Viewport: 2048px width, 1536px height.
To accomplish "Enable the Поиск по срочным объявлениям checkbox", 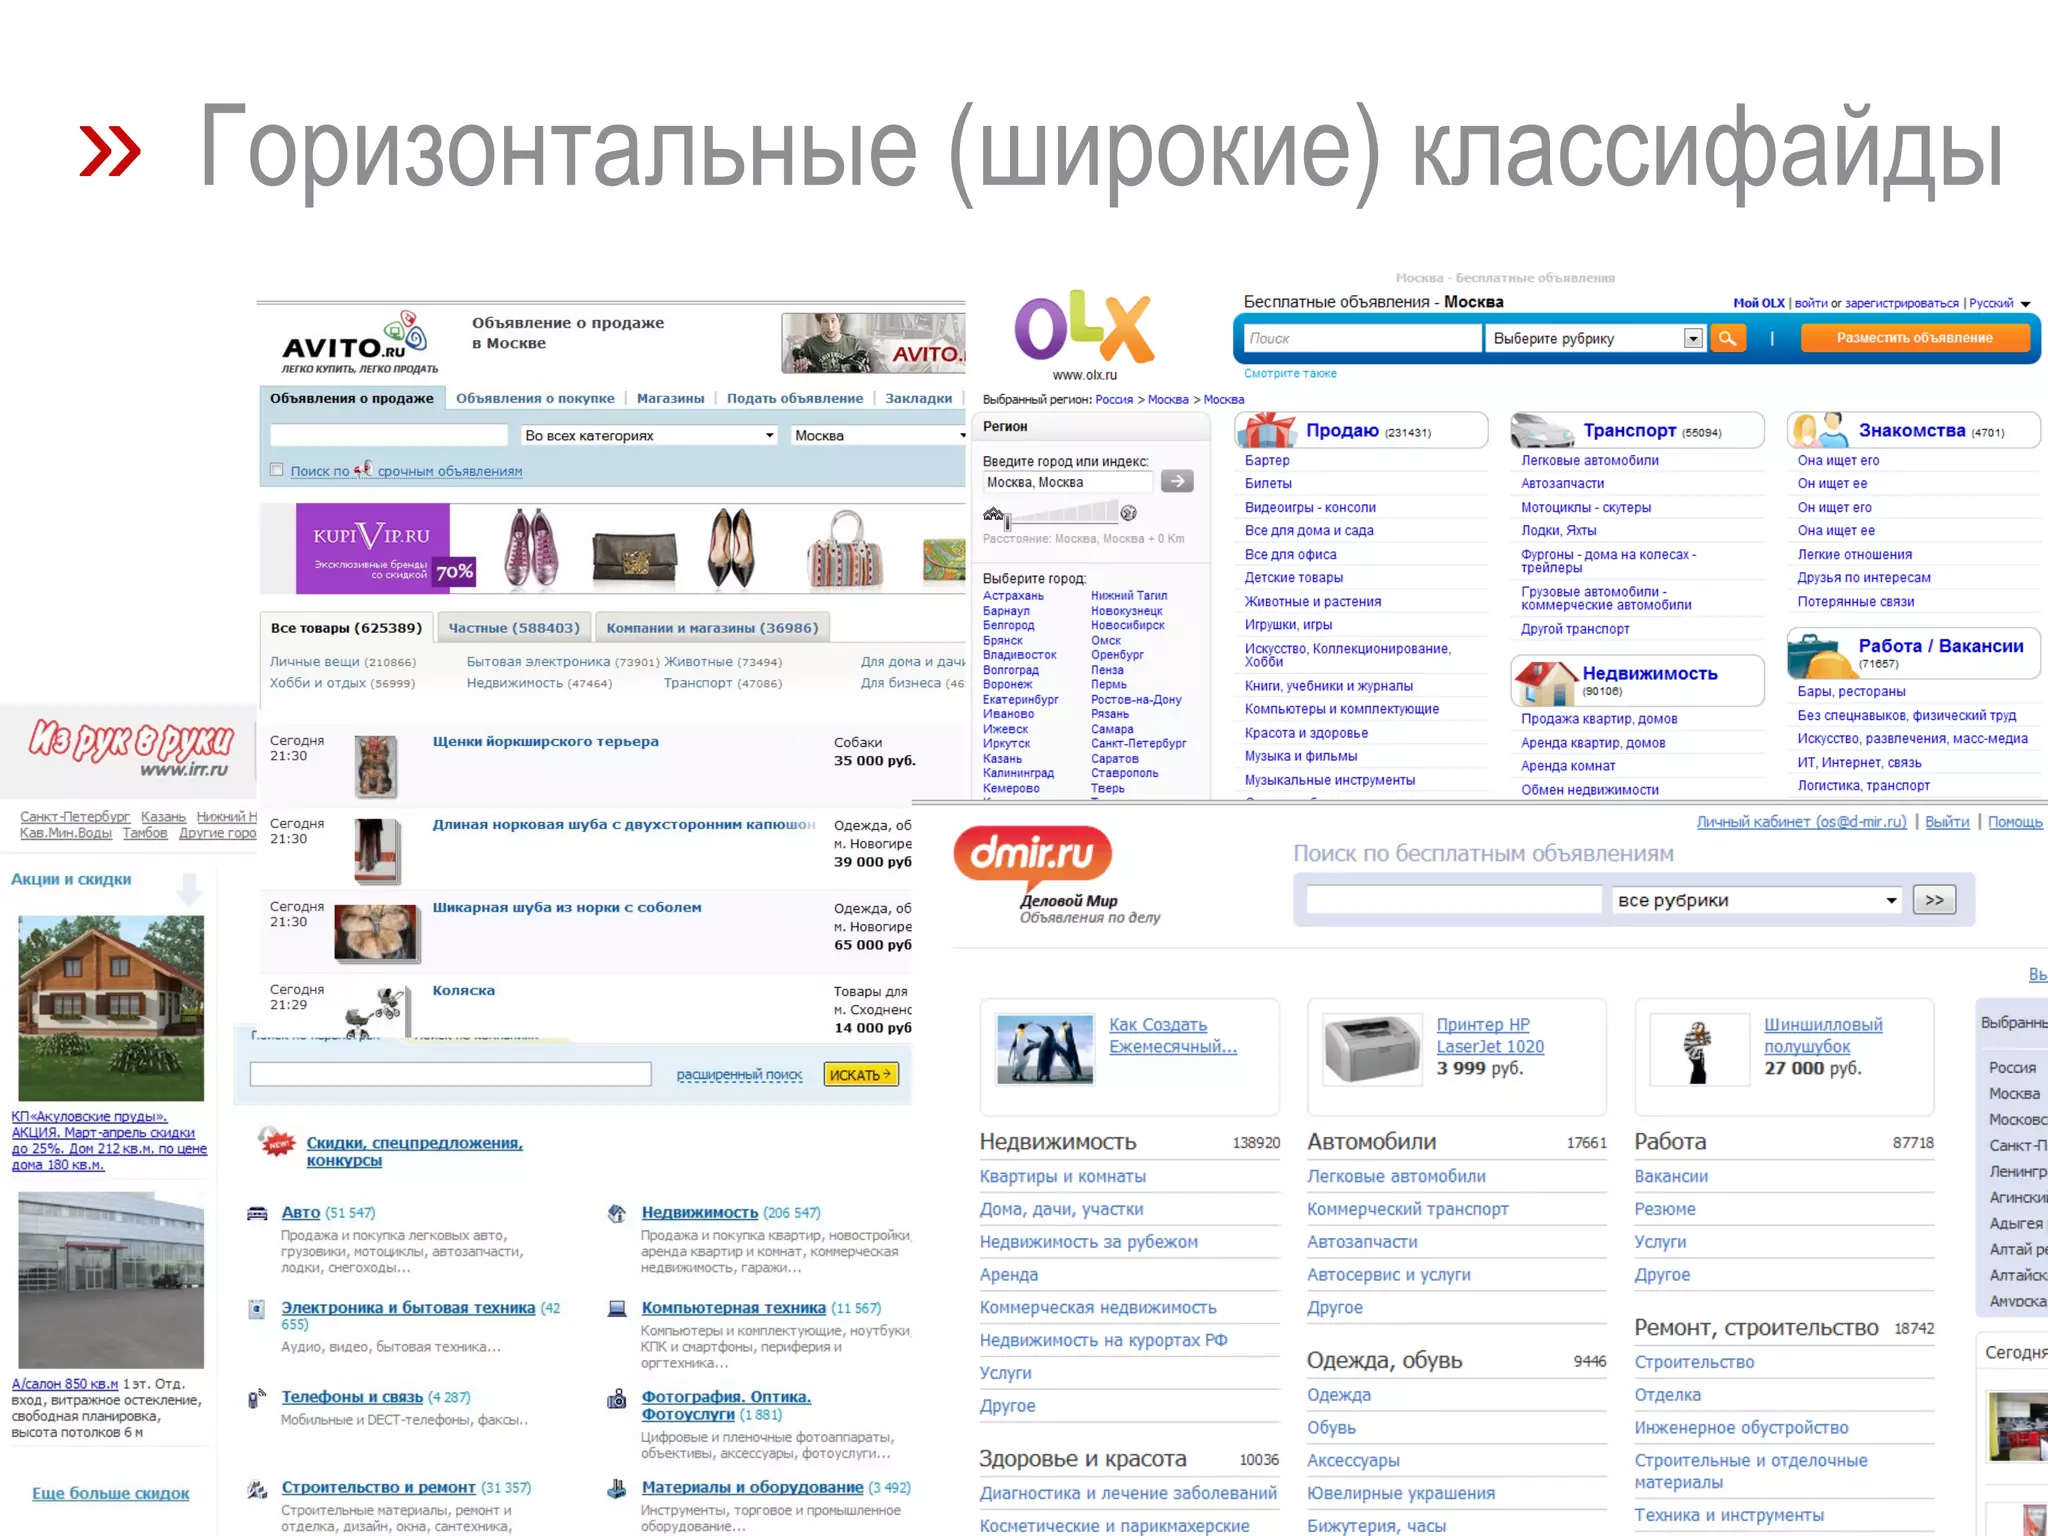I will tap(277, 469).
